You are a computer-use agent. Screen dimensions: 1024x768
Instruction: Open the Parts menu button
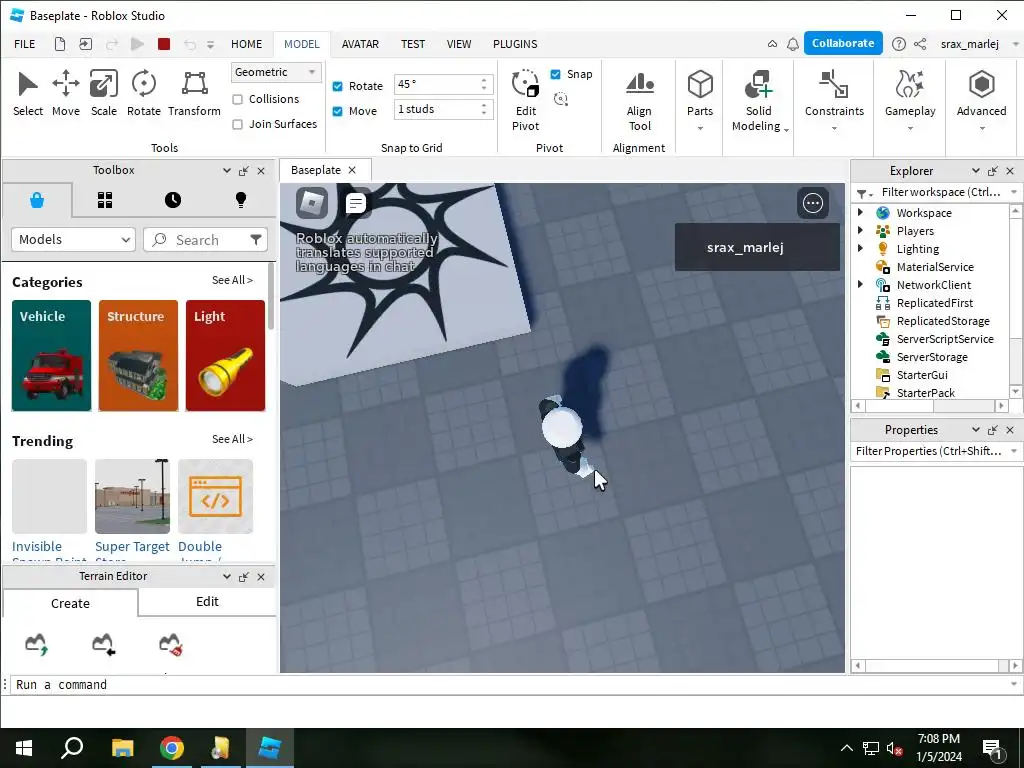click(699, 101)
